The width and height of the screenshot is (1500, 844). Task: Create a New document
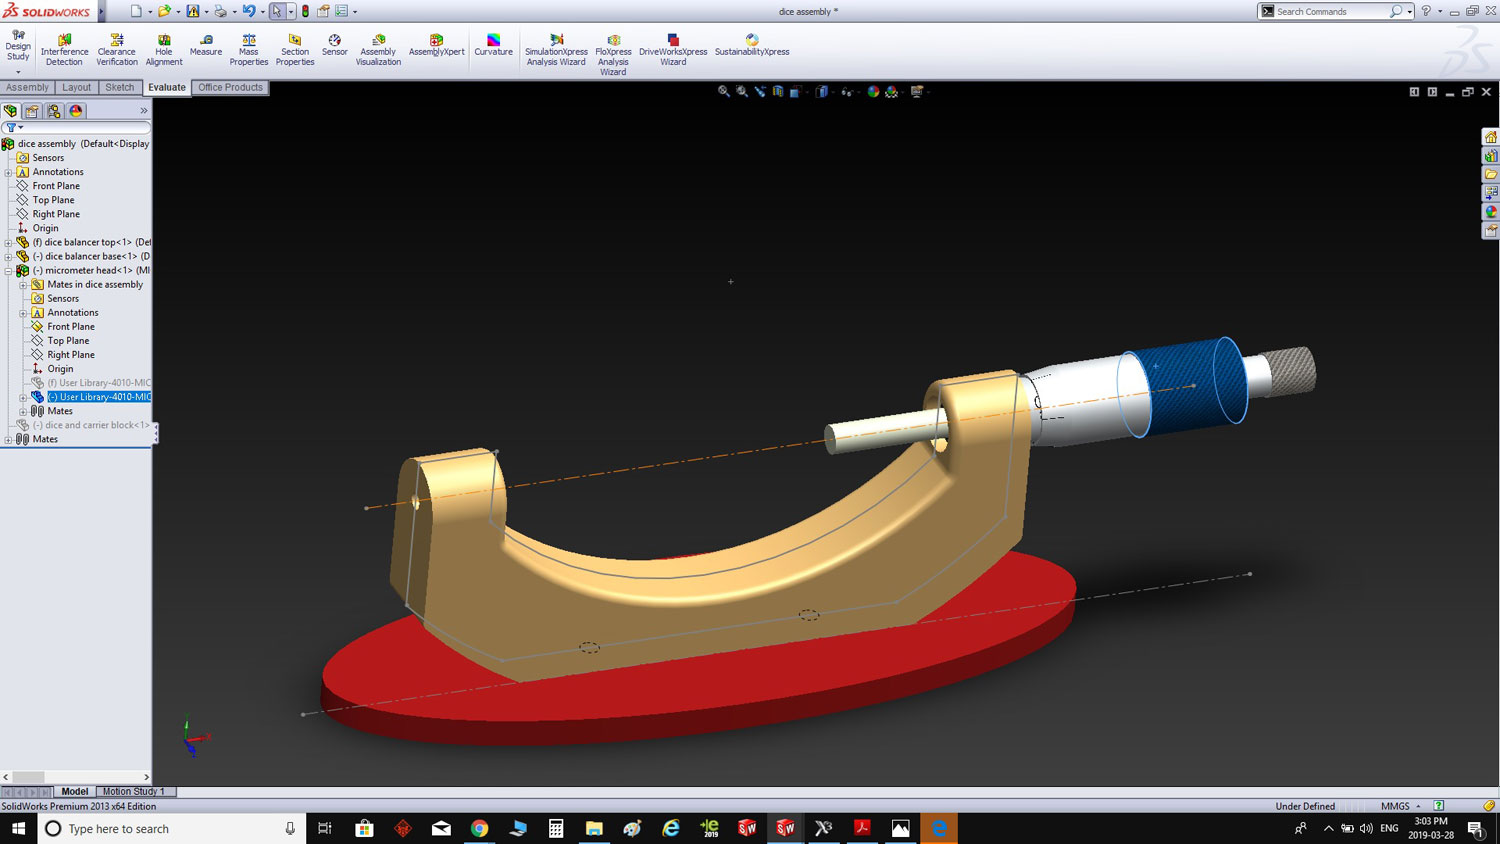[x=136, y=11]
